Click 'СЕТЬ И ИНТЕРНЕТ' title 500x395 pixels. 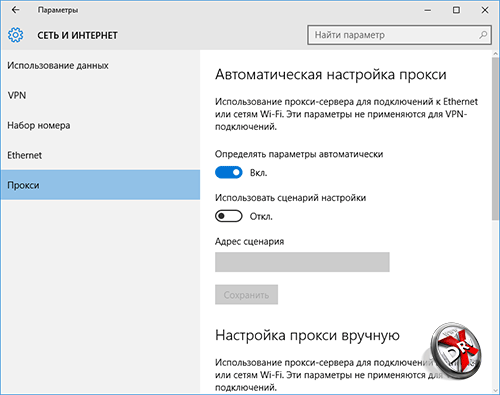coord(77,35)
